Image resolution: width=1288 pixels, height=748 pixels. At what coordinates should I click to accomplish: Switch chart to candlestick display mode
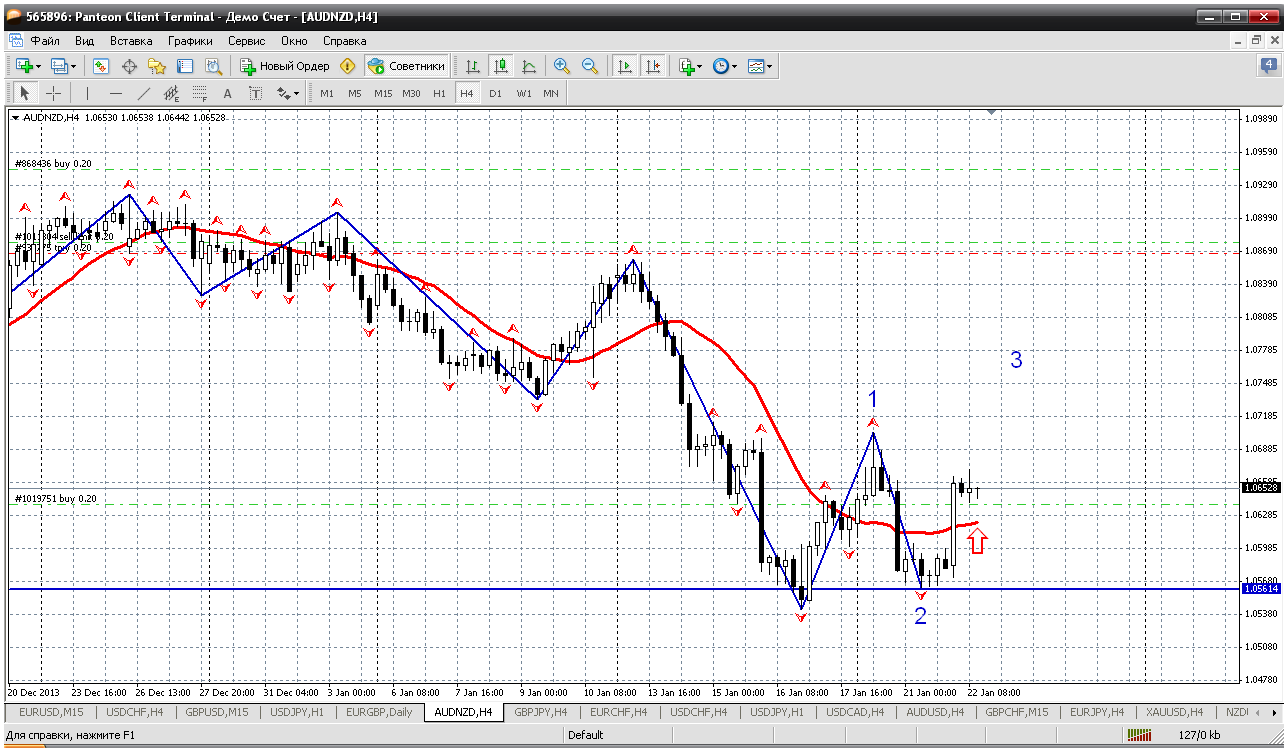(x=501, y=66)
